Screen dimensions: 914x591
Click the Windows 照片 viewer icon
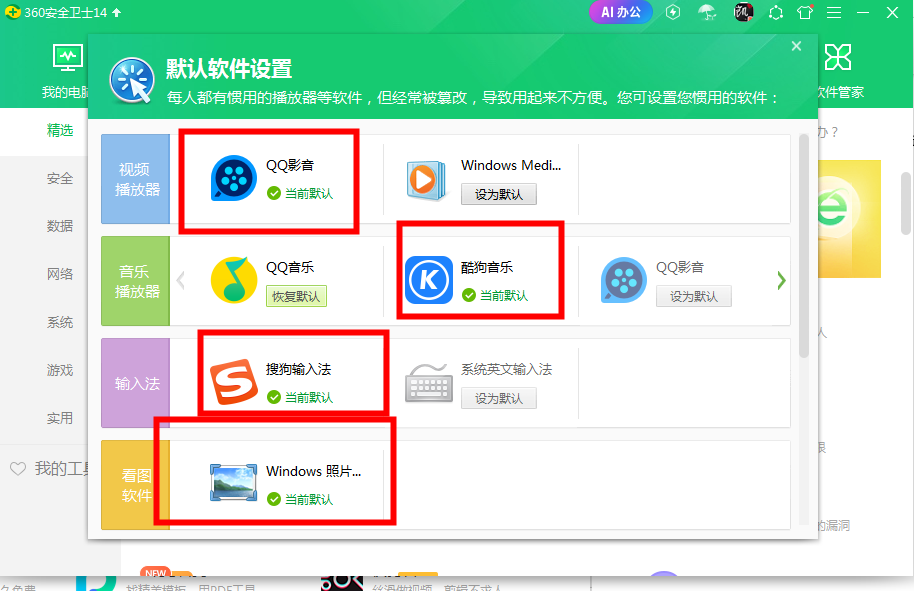234,483
